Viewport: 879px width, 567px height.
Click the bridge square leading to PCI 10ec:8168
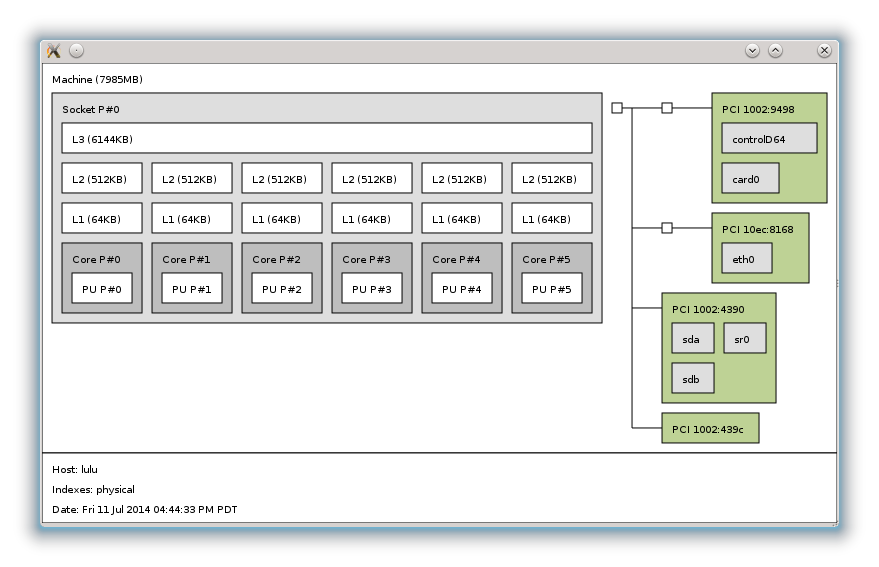(x=667, y=228)
